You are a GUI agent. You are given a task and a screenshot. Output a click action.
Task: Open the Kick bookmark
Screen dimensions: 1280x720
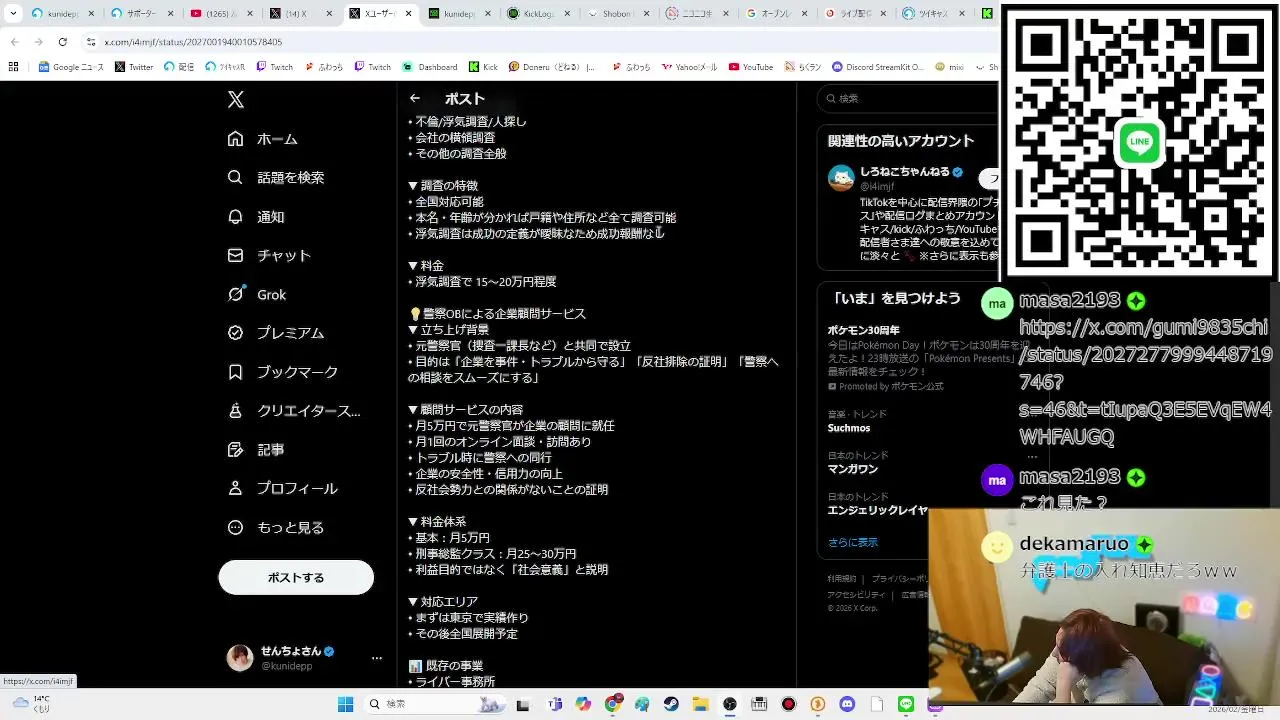(483, 67)
